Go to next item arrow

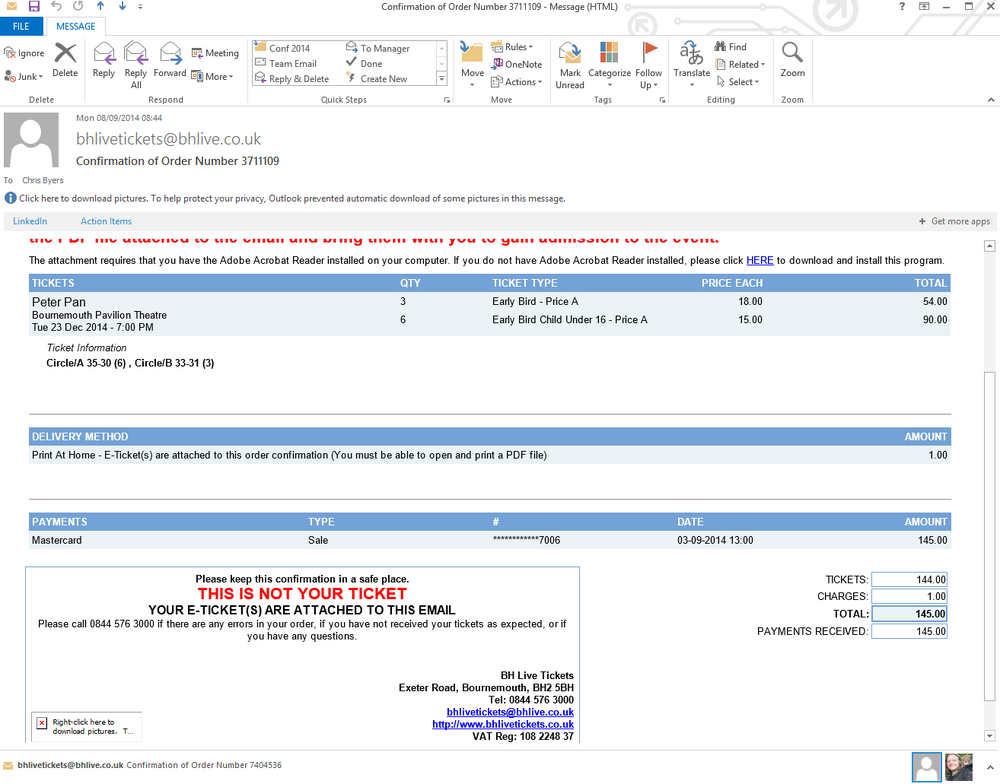(x=122, y=6)
